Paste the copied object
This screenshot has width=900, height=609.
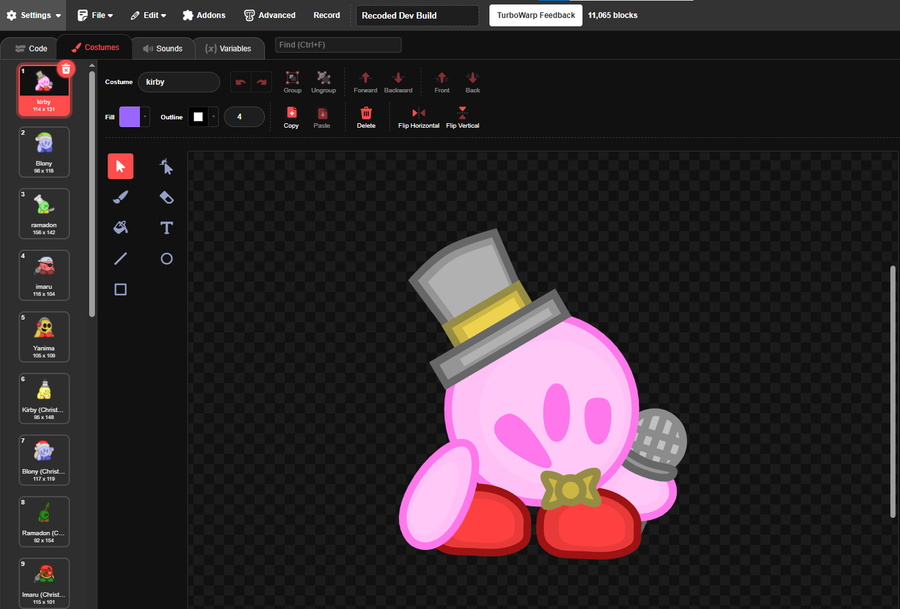pos(322,118)
